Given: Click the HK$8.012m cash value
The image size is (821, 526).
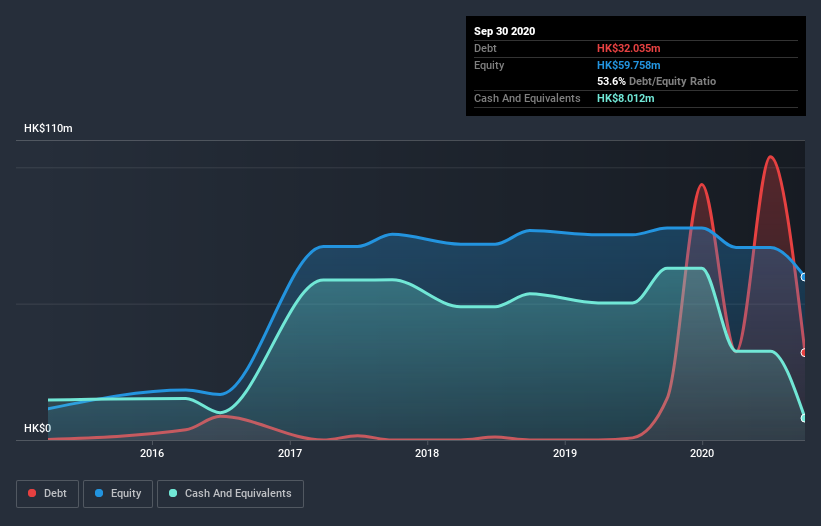Looking at the screenshot, I should pyautogui.click(x=626, y=98).
